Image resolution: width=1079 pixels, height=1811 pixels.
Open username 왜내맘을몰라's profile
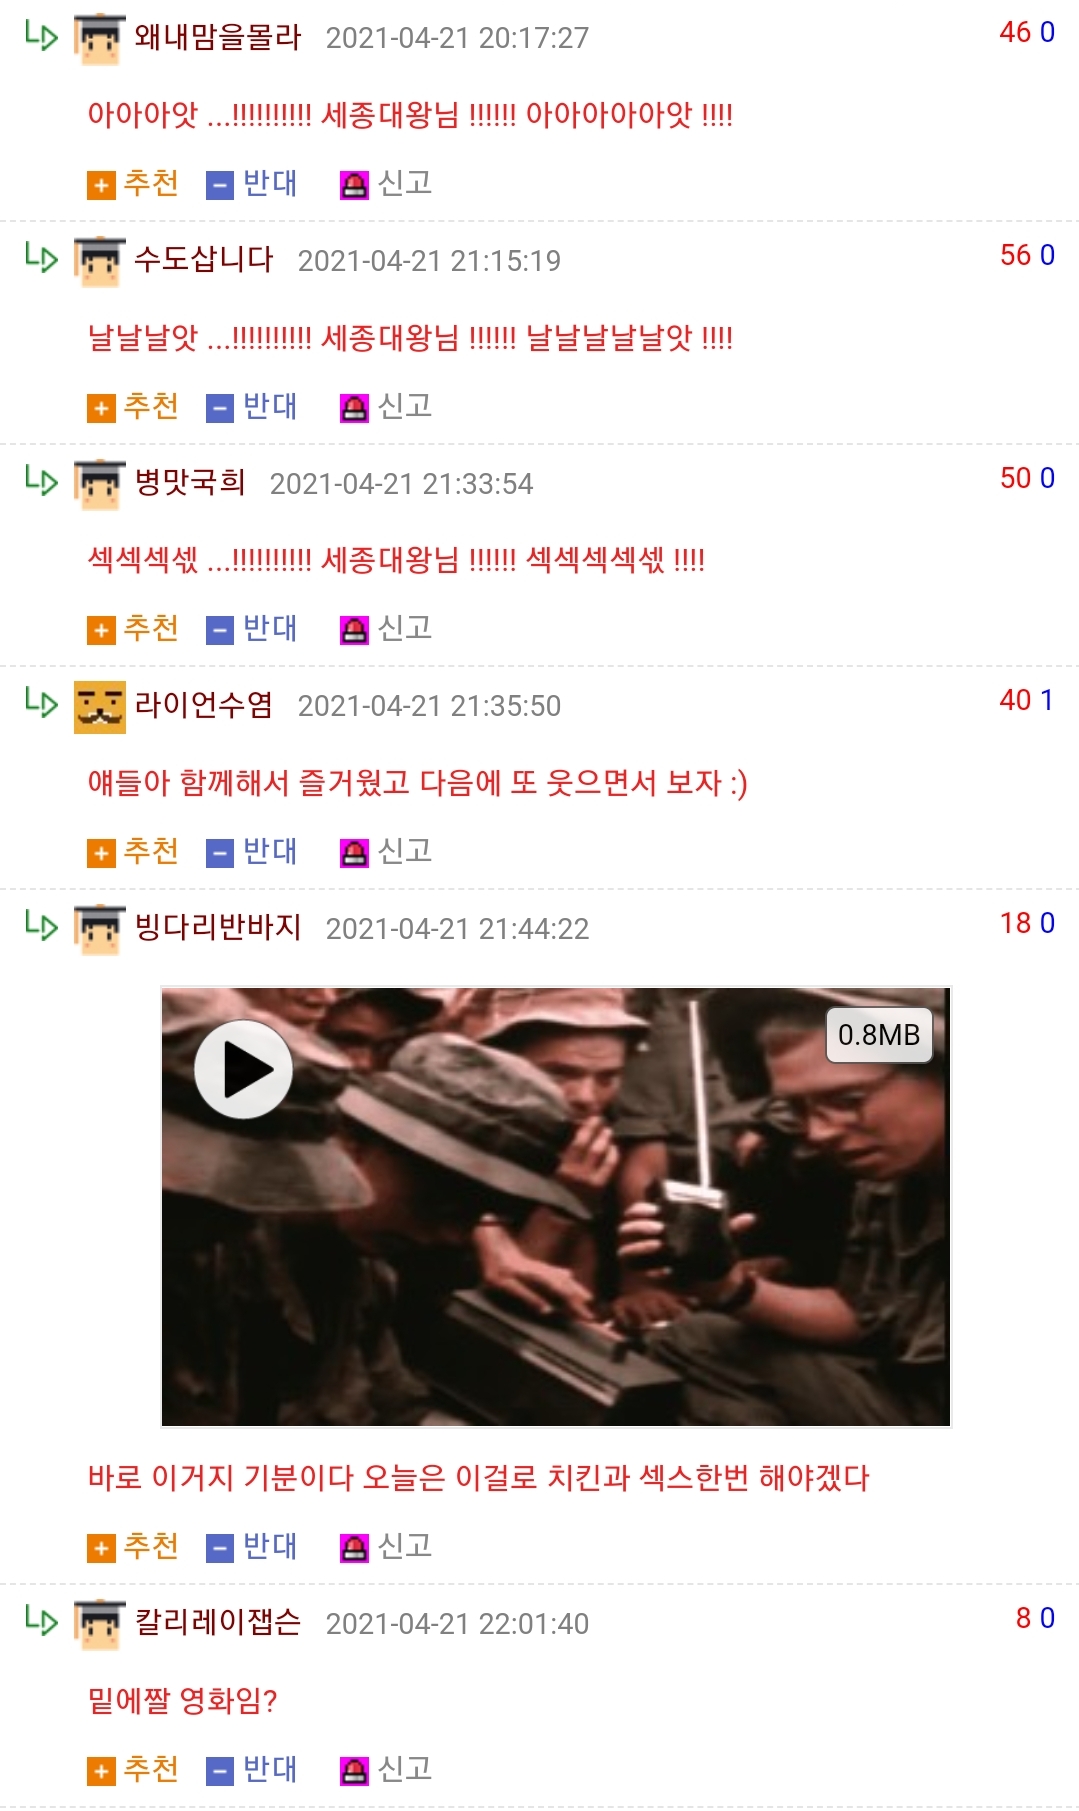(x=218, y=37)
